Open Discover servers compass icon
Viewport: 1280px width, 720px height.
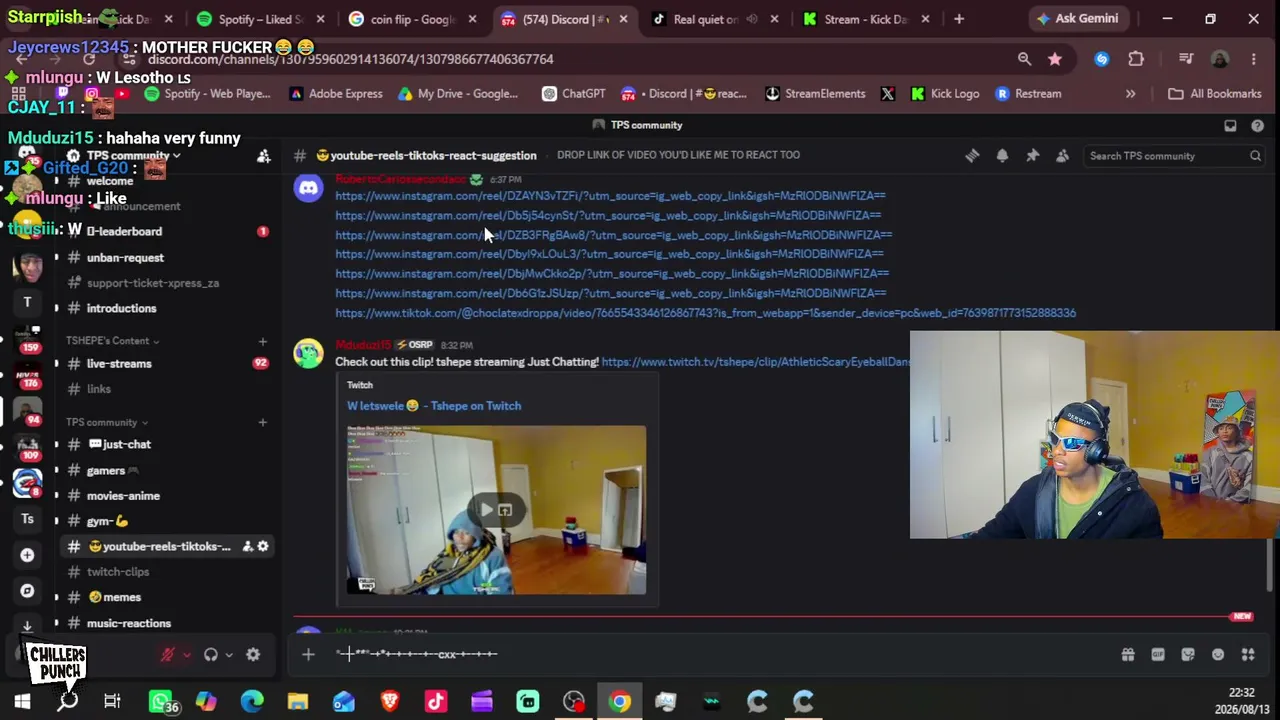tap(27, 590)
